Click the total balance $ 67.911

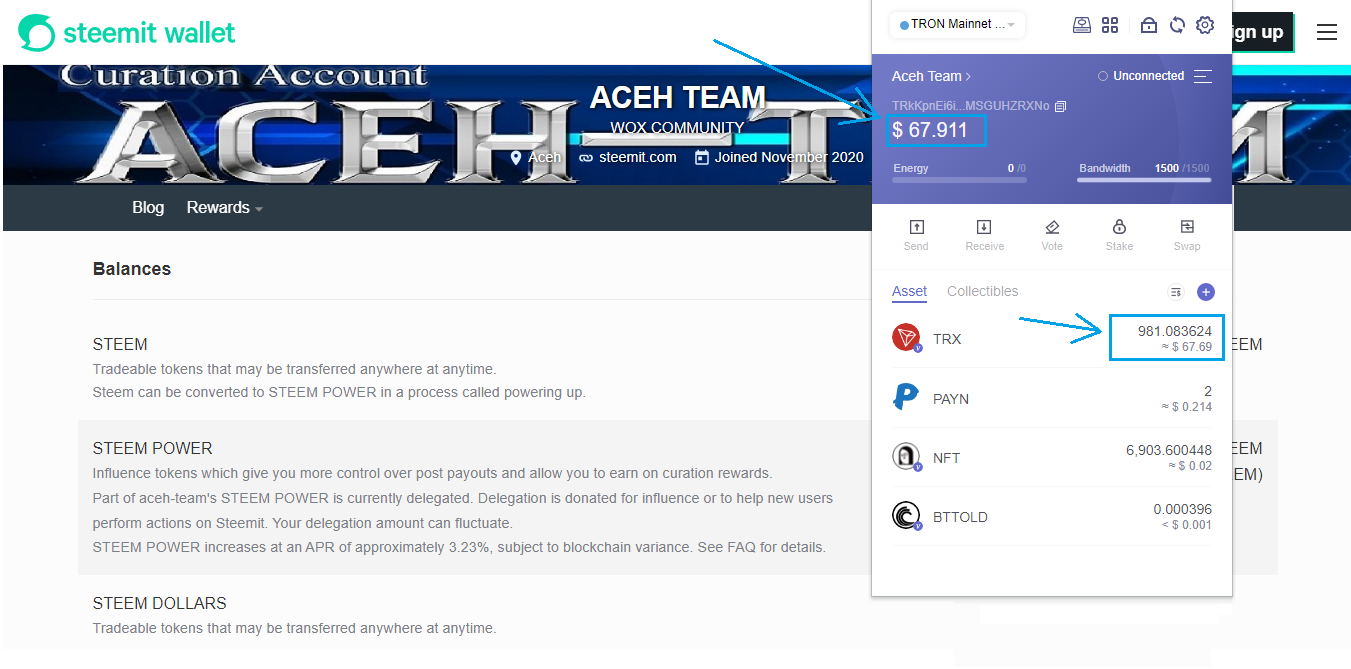pos(930,130)
